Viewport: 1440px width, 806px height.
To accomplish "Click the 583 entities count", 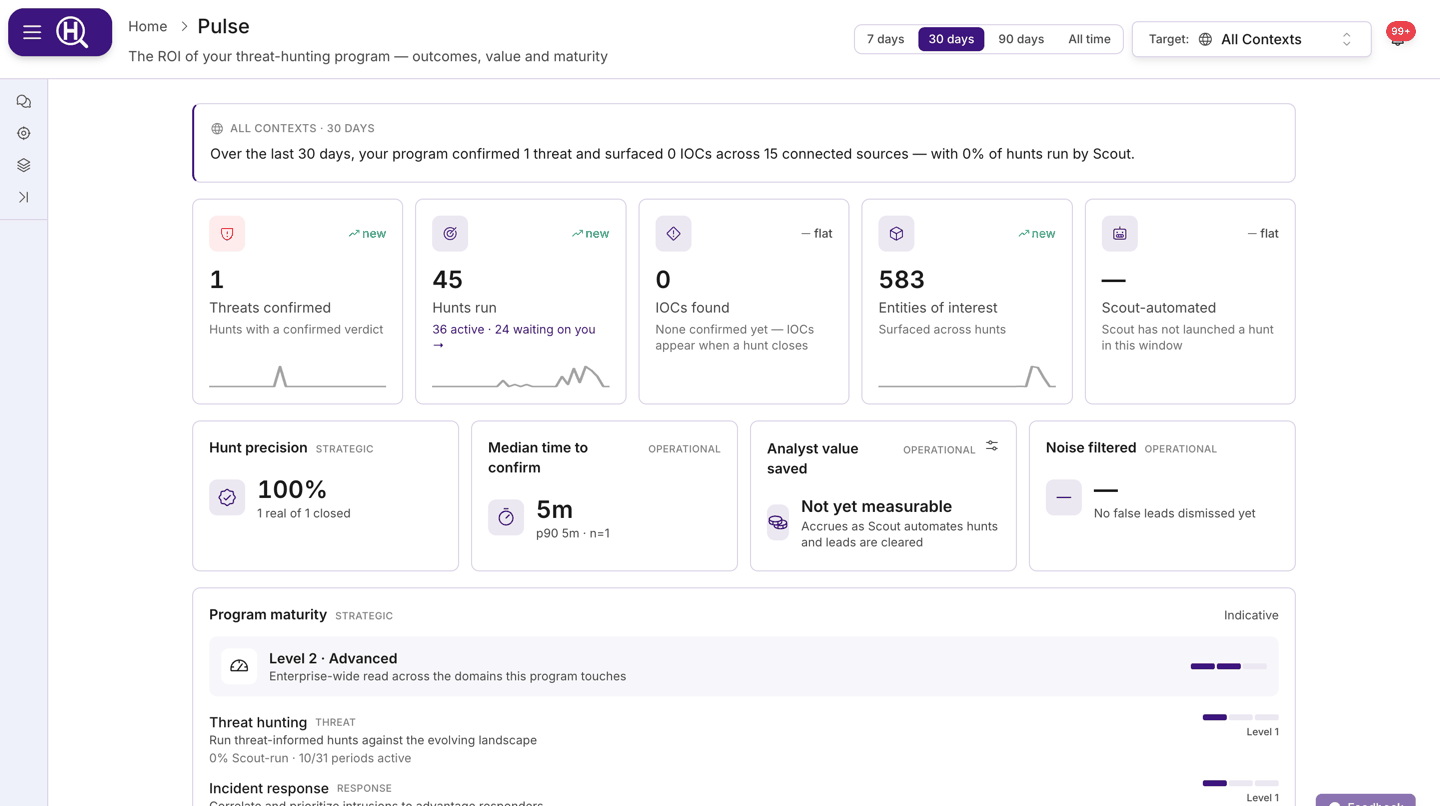I will tap(902, 280).
